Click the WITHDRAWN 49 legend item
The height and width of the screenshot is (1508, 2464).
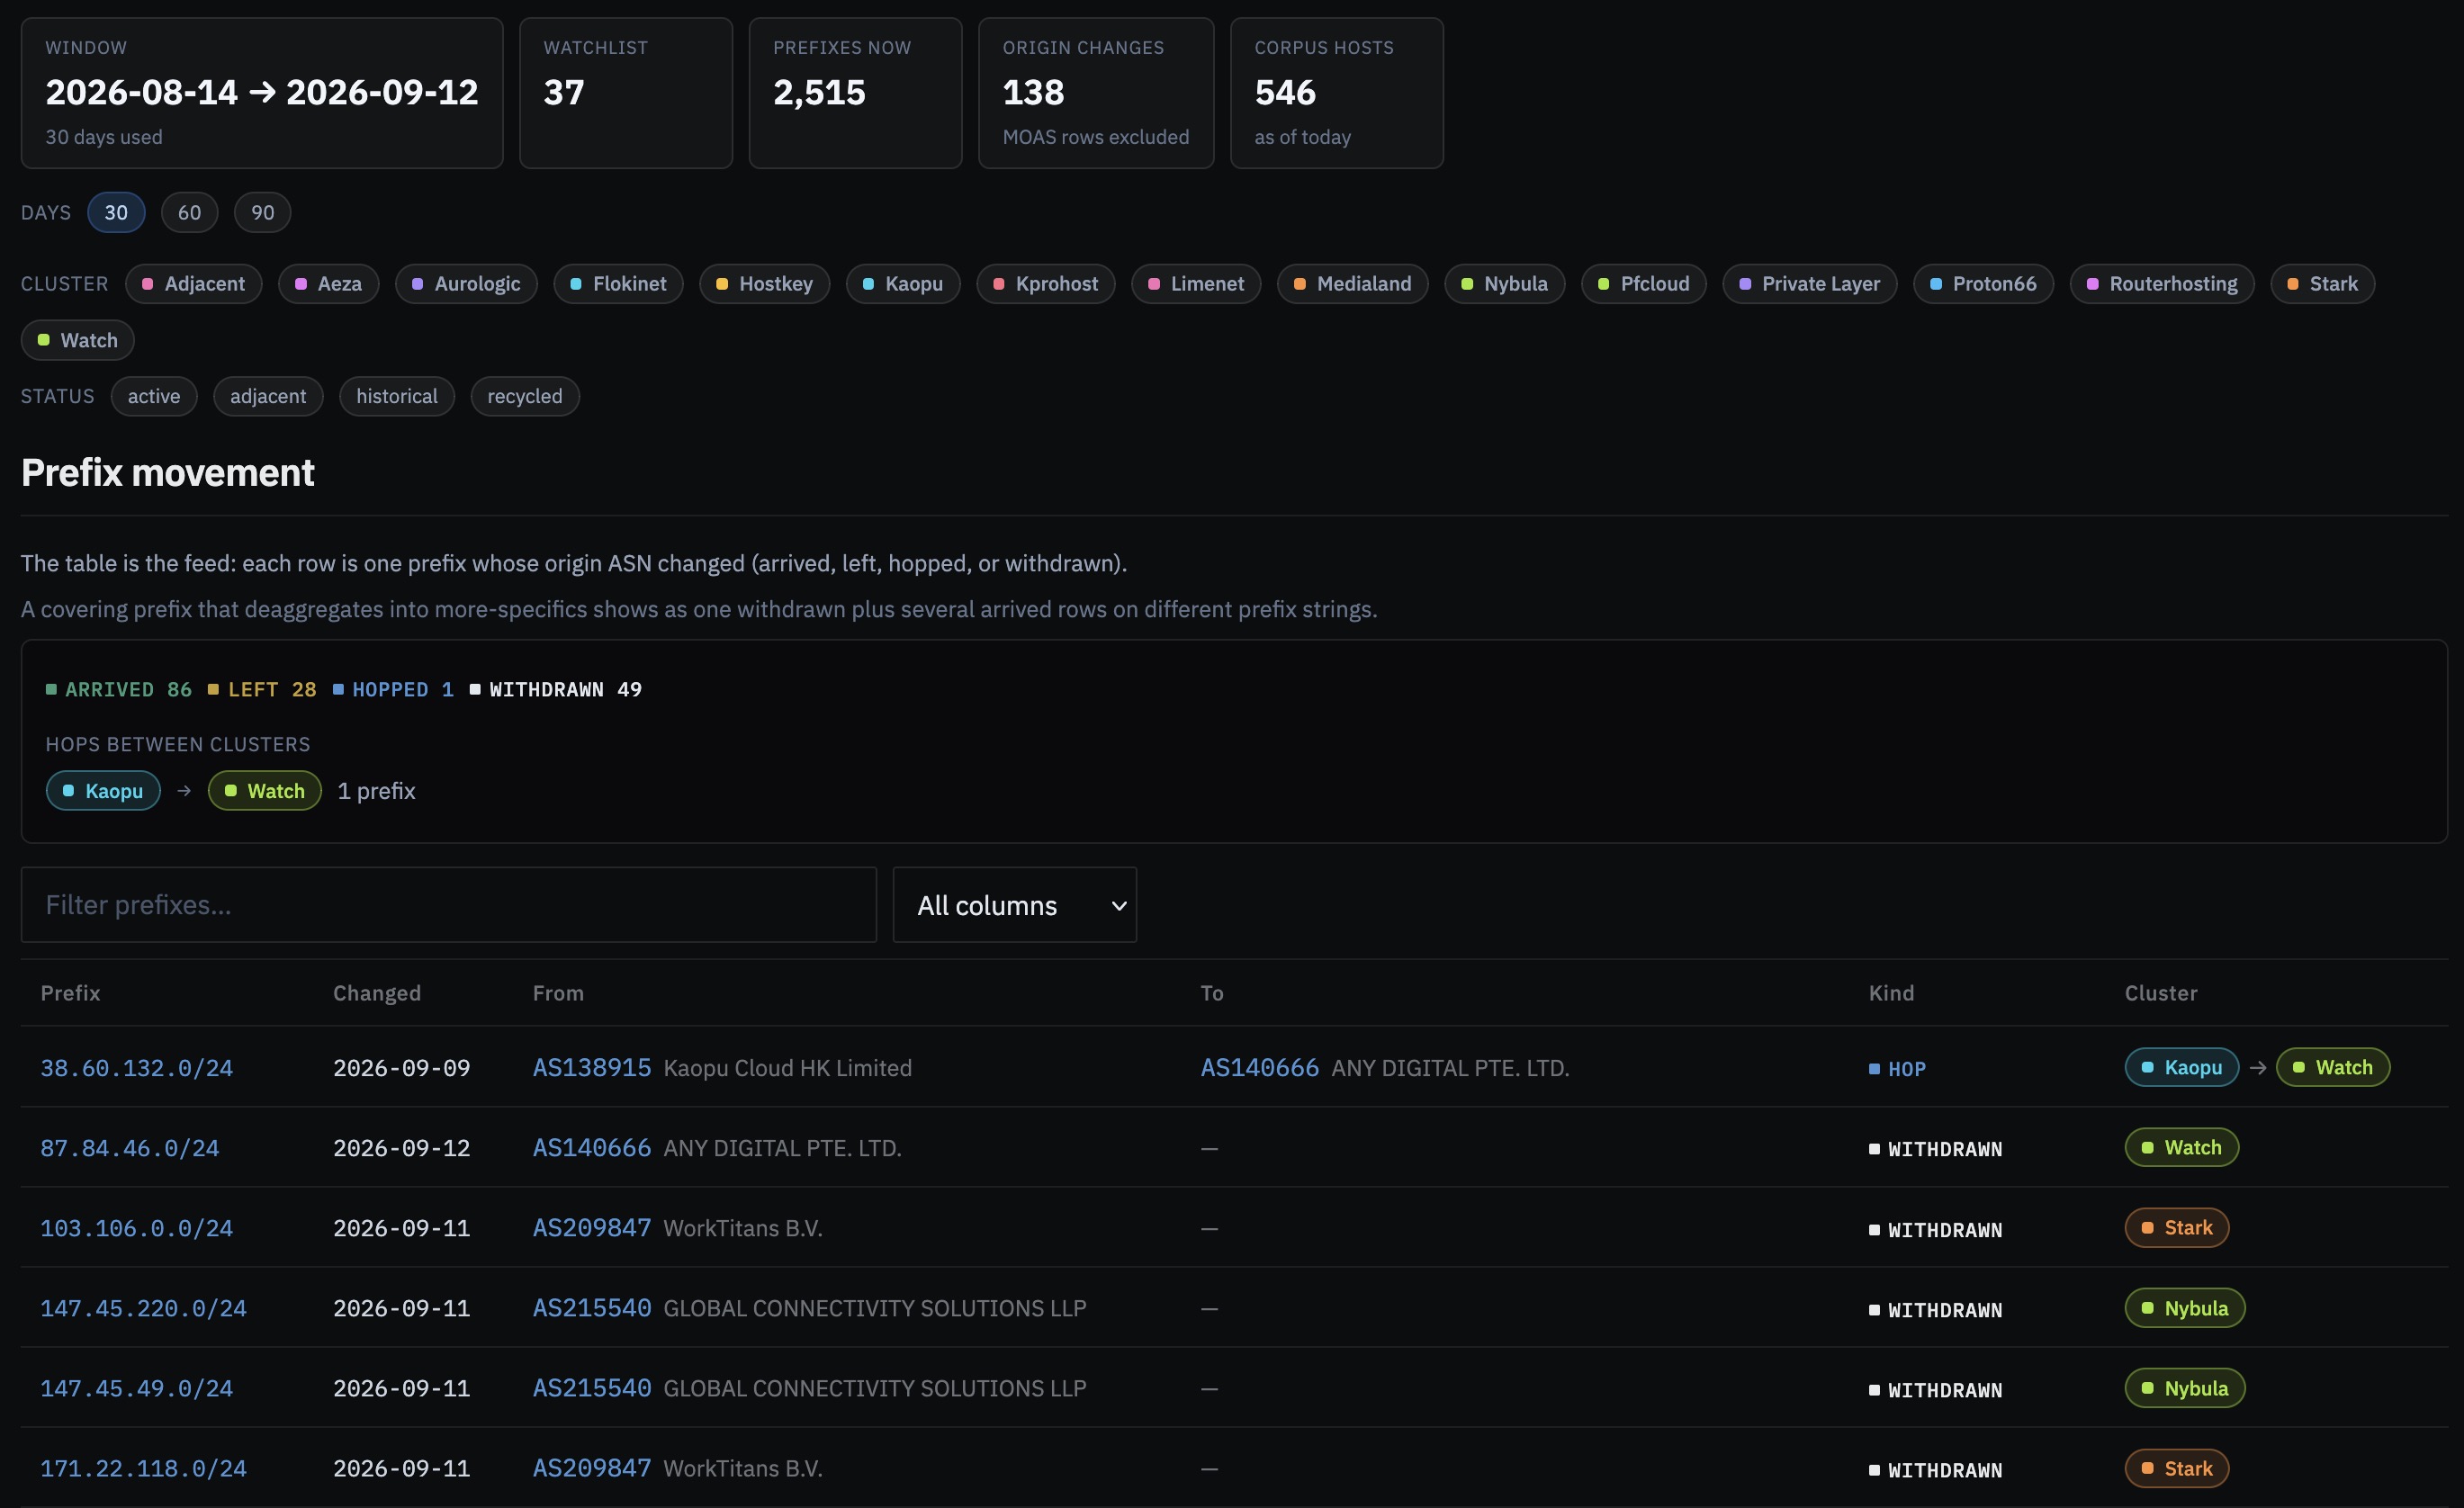[556, 689]
